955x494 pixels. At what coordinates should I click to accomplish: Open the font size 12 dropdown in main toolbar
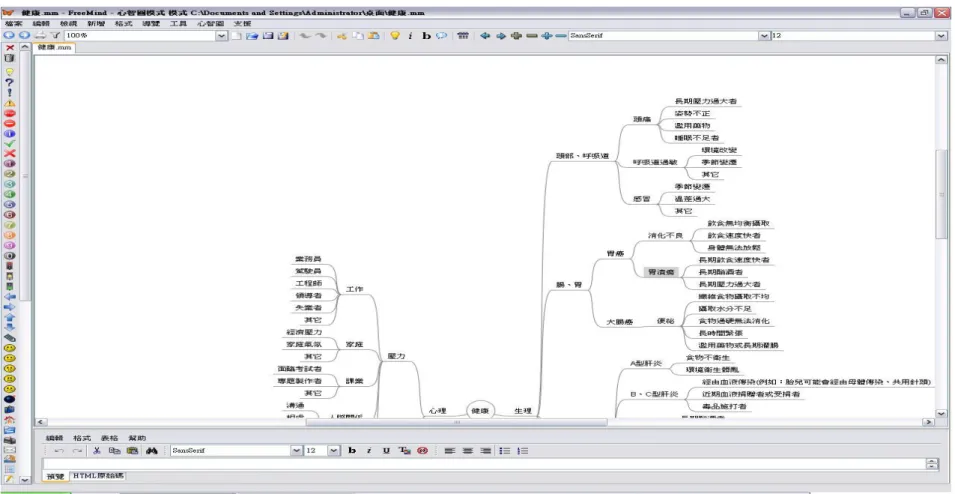tap(942, 36)
